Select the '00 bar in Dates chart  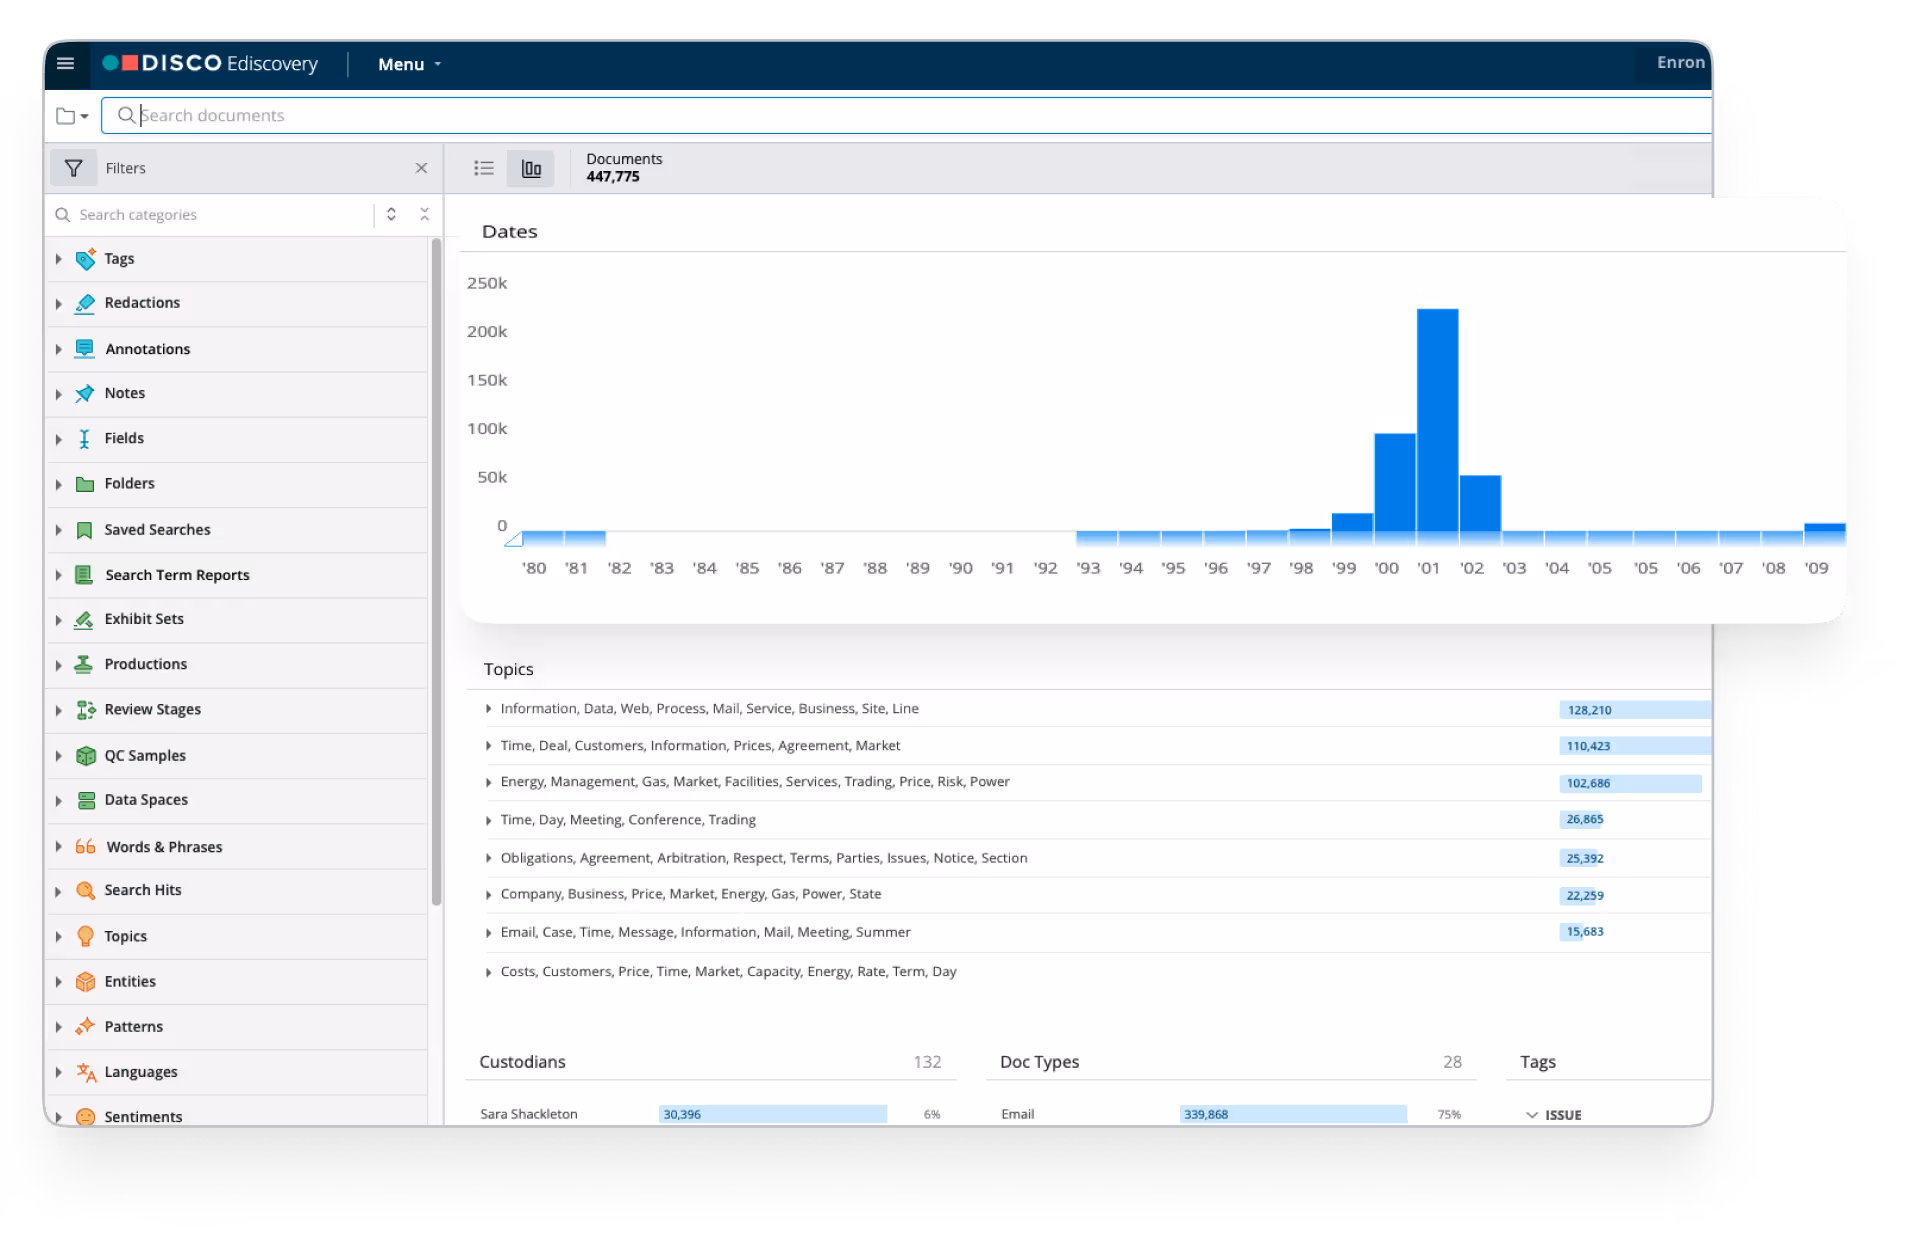(x=1394, y=482)
